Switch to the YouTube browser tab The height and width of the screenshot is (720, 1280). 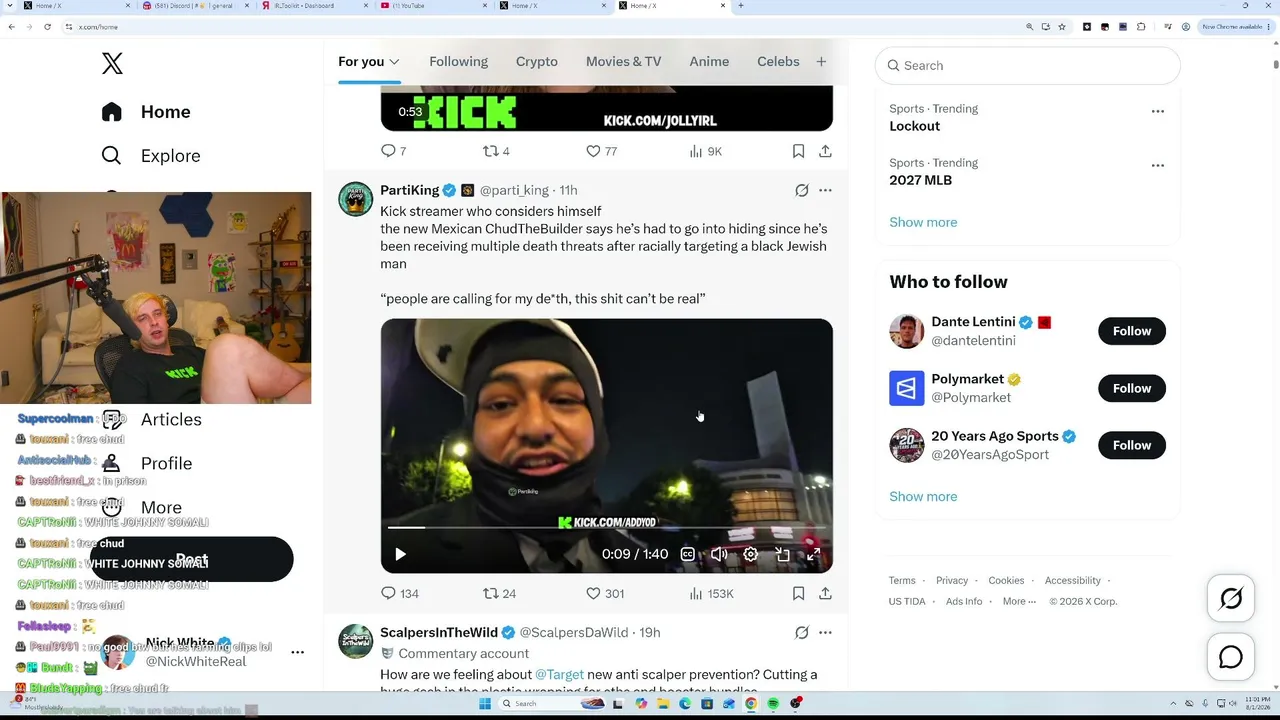coord(433,6)
